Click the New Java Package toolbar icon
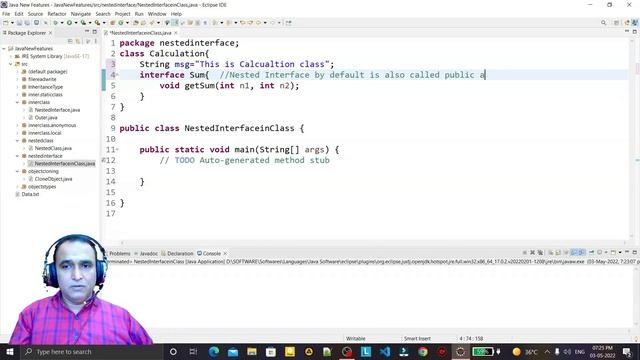Image resolution: width=640 pixels, height=360 pixels. point(113,23)
